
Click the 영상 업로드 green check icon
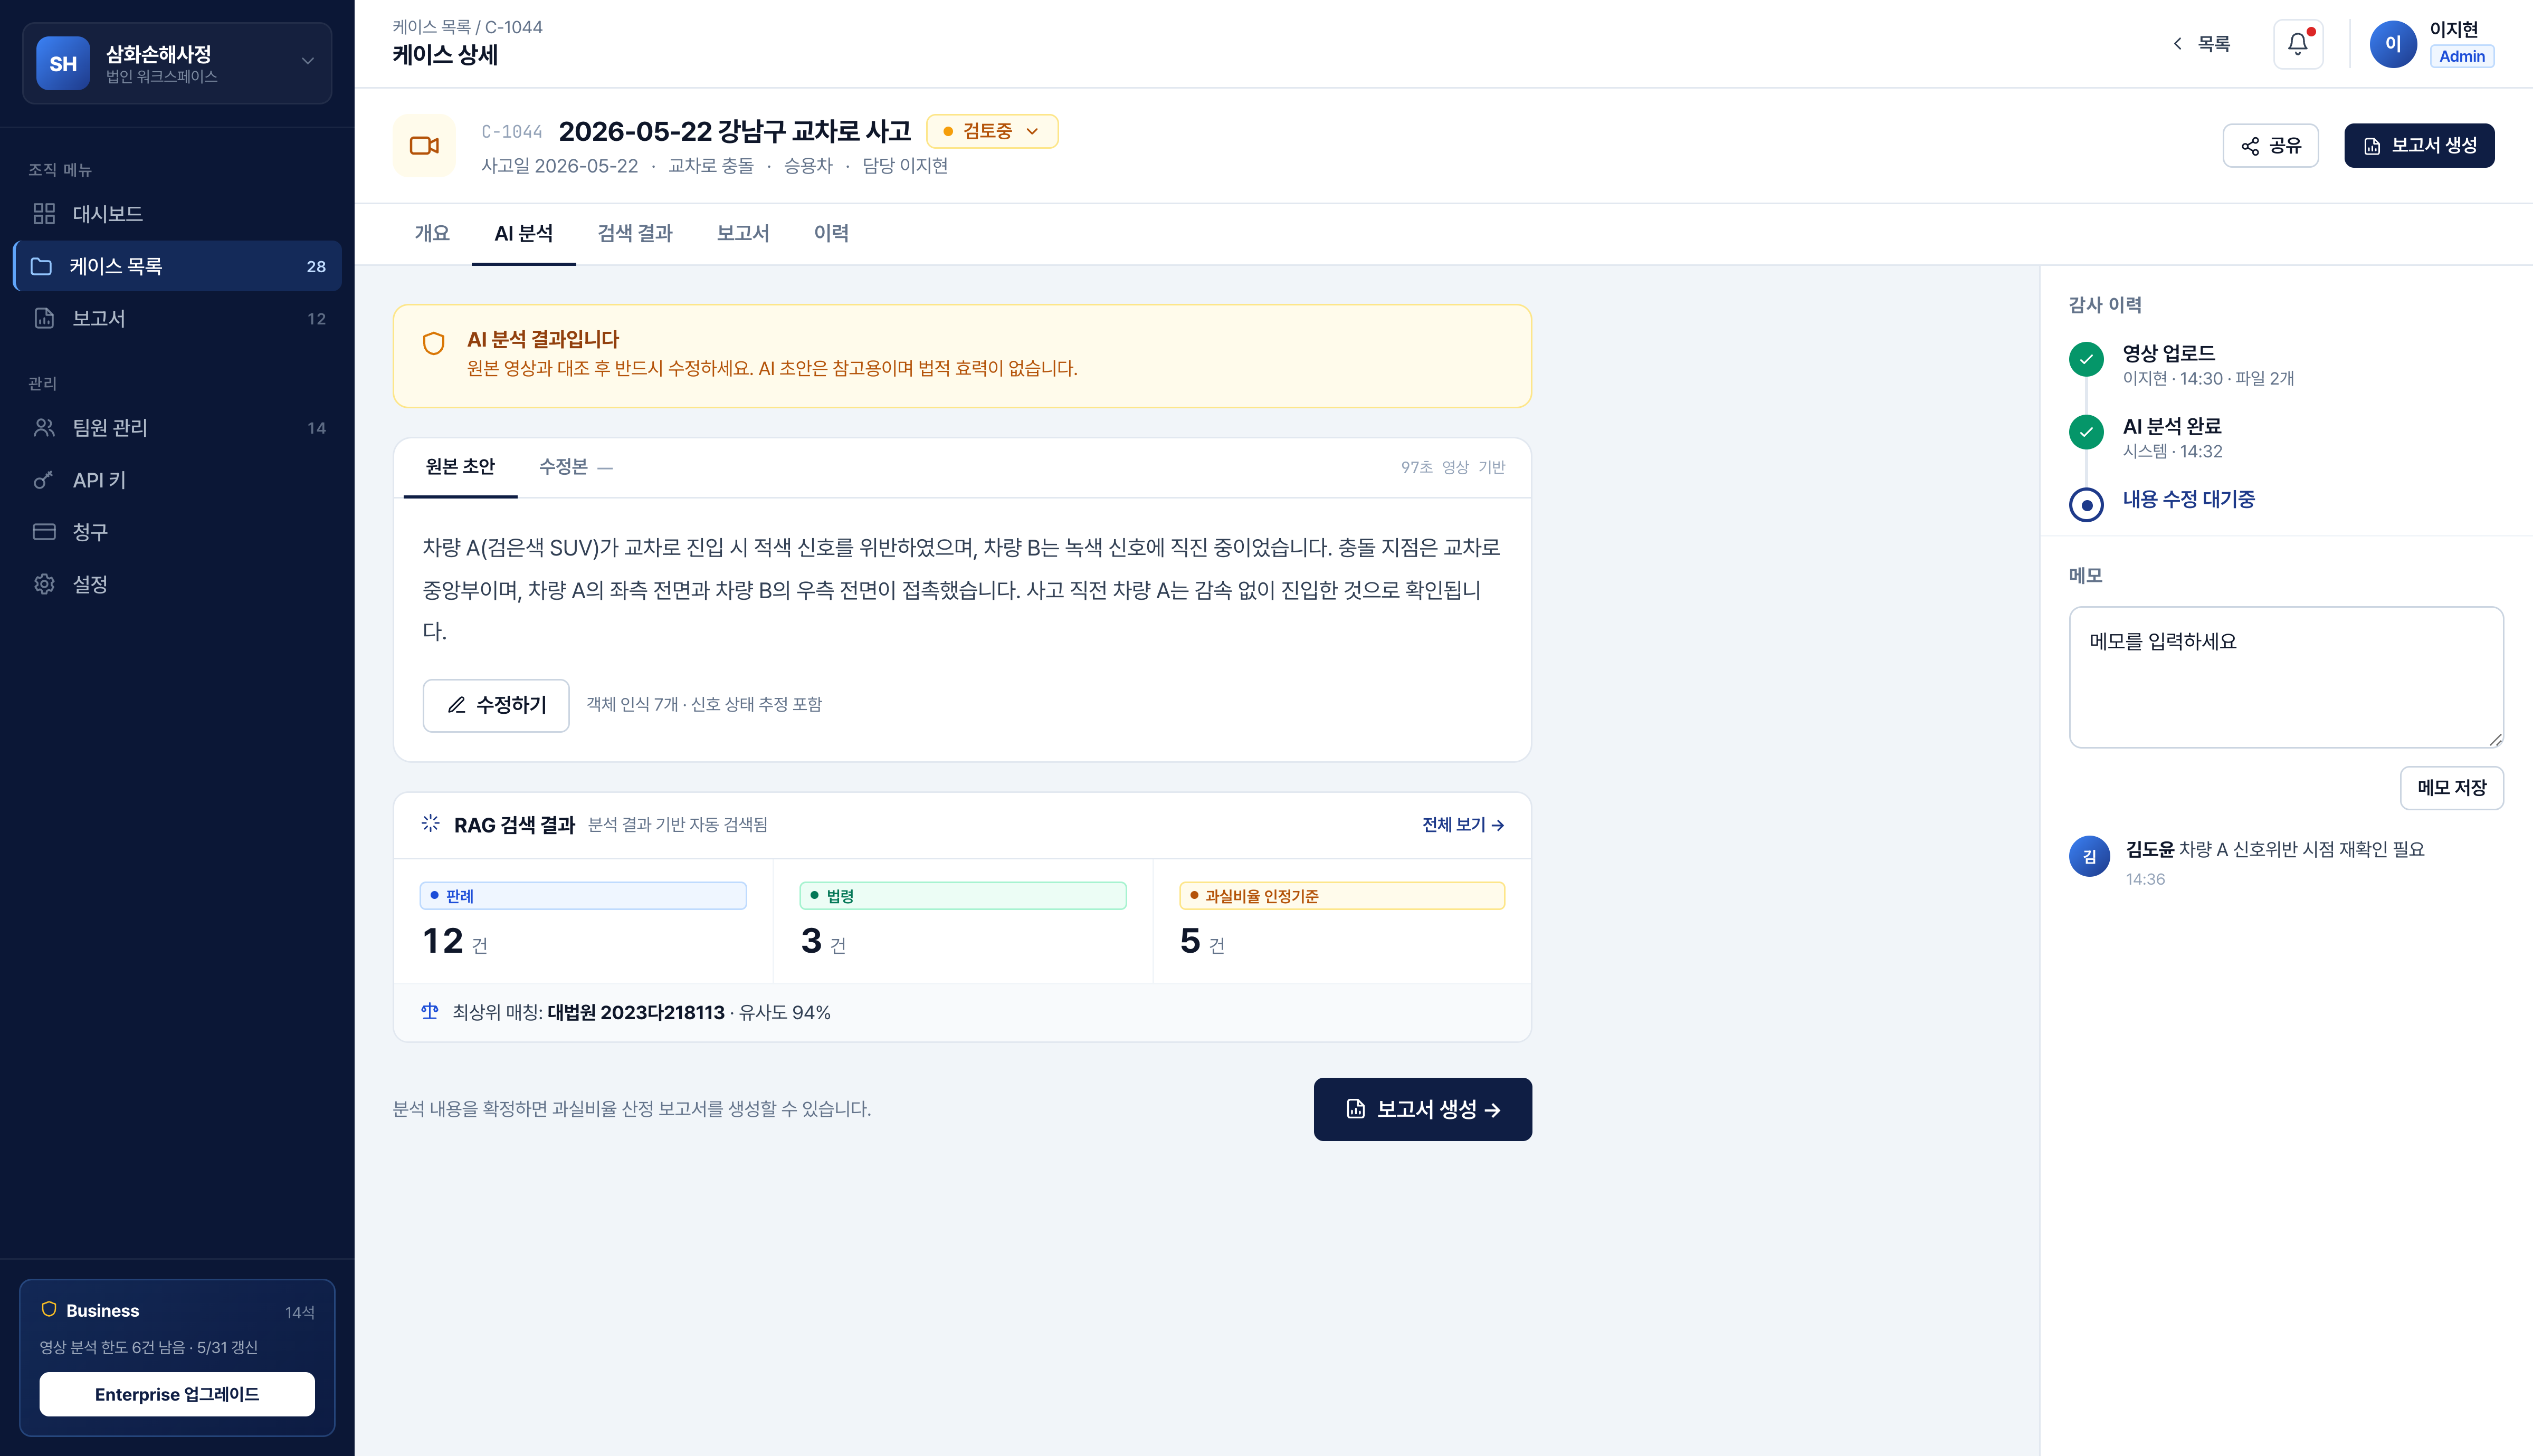[2086, 360]
